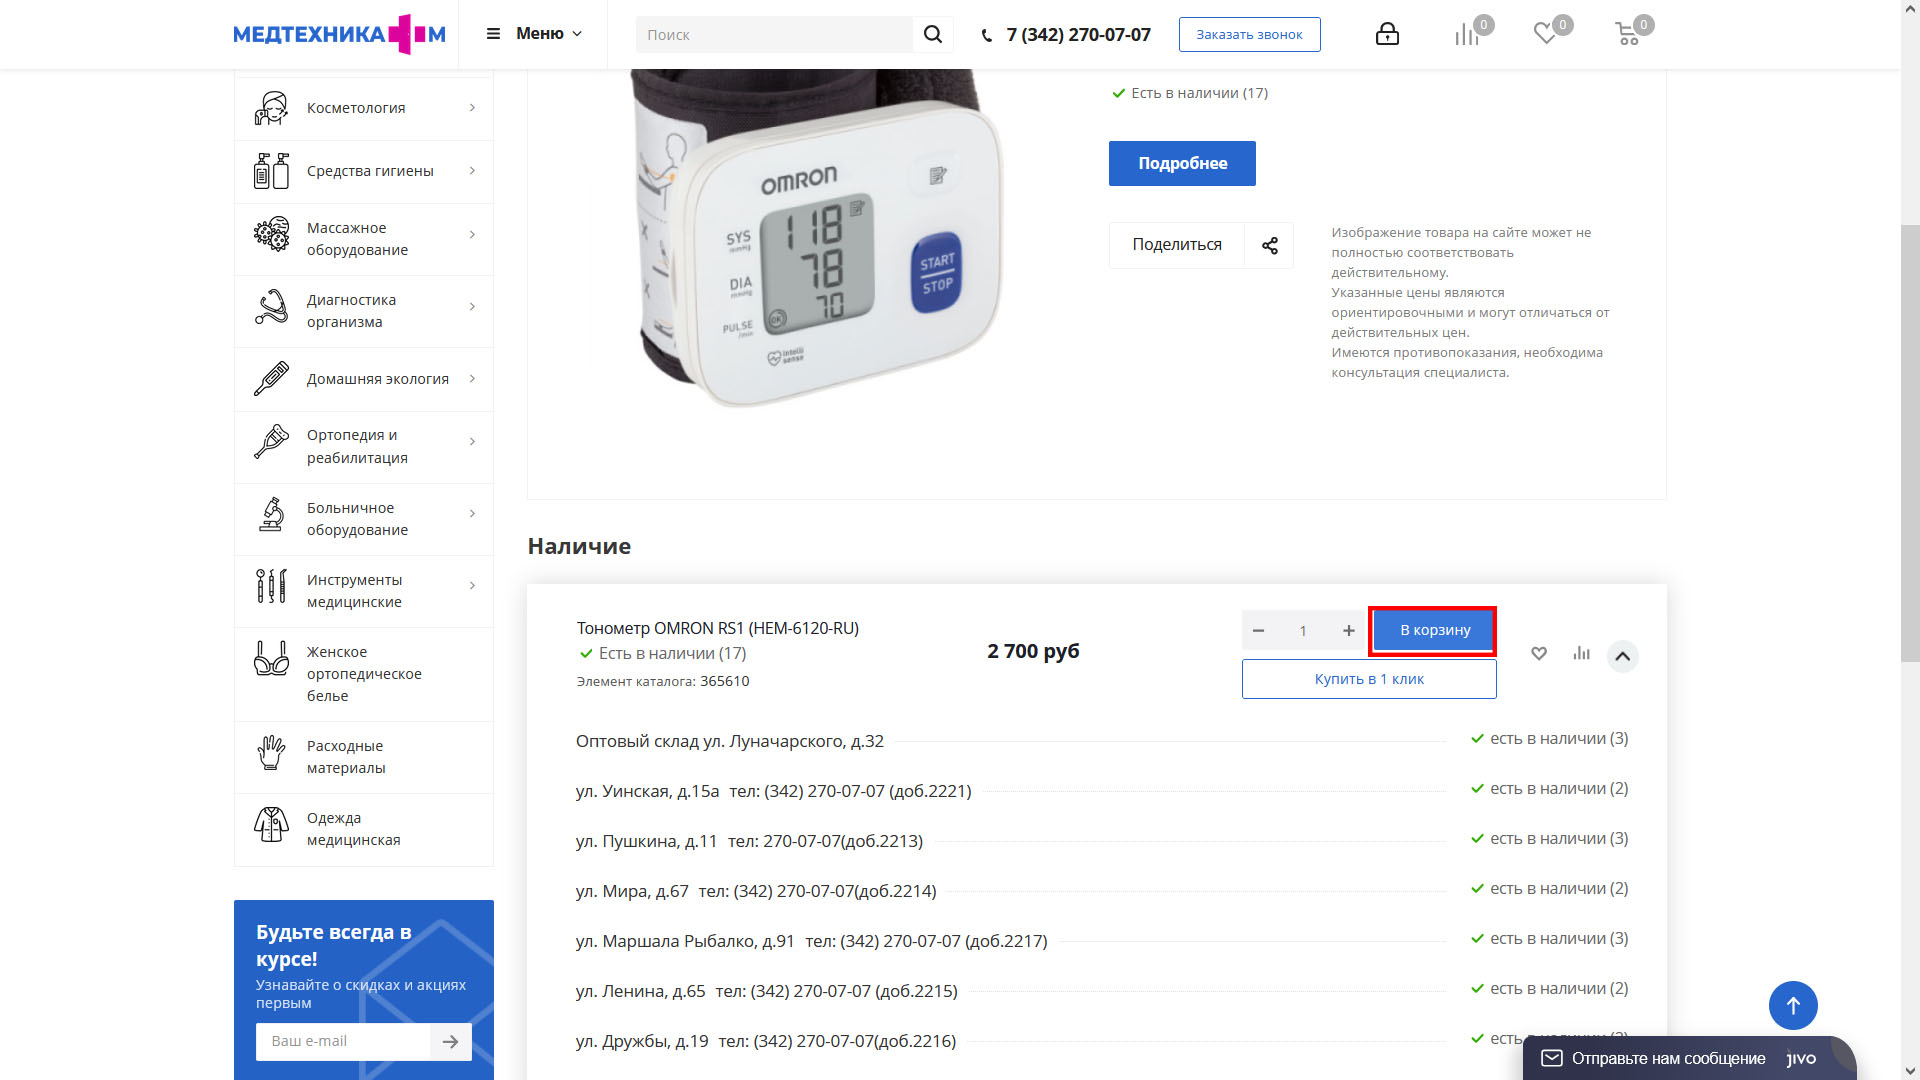Image resolution: width=1920 pixels, height=1080 pixels.
Task: Click the Инструменты медицинские icon
Action: [271, 586]
